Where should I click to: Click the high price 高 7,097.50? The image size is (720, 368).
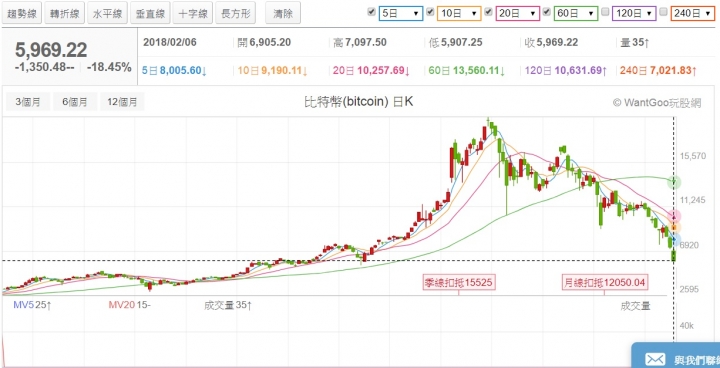tap(360, 43)
